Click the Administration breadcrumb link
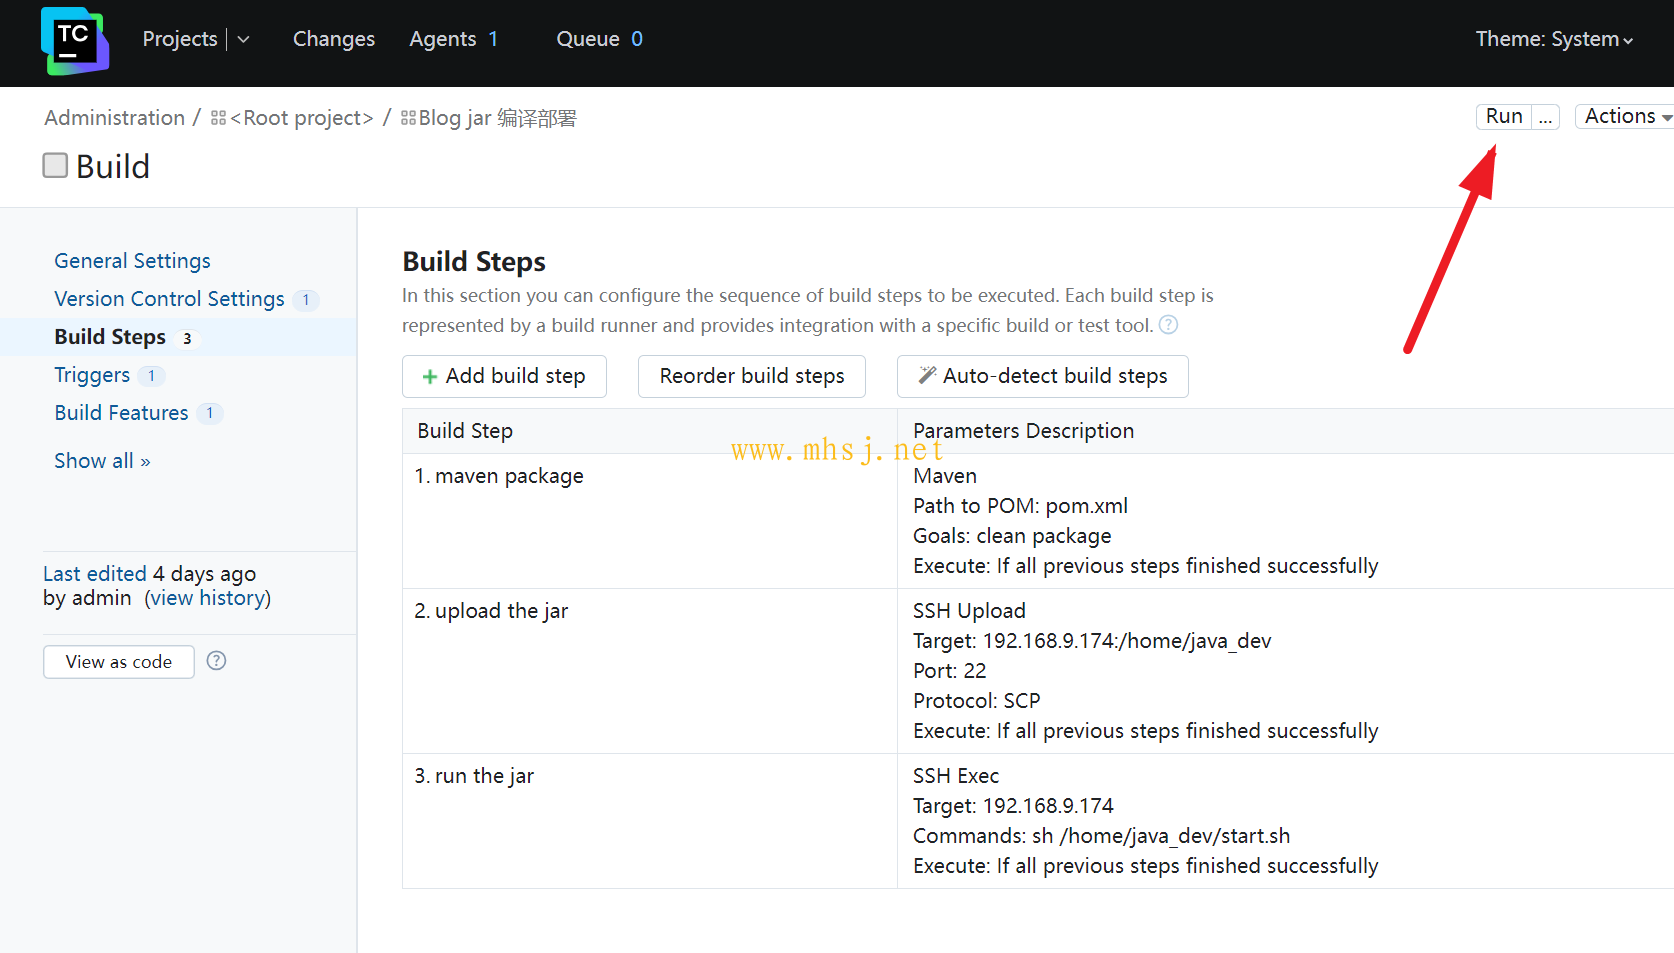The width and height of the screenshot is (1674, 953). click(115, 118)
